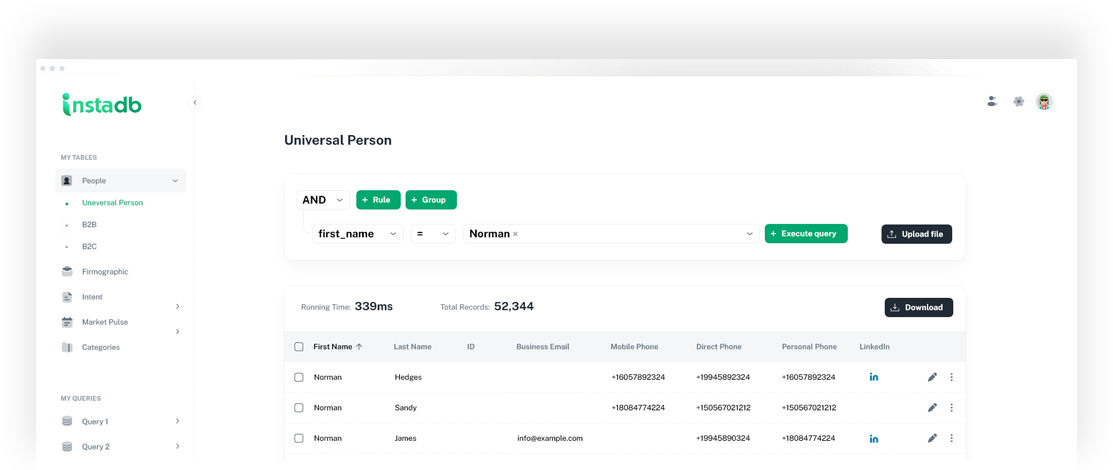This screenshot has width=1113, height=470.
Task: Click the account person icon in header
Action: (x=991, y=101)
